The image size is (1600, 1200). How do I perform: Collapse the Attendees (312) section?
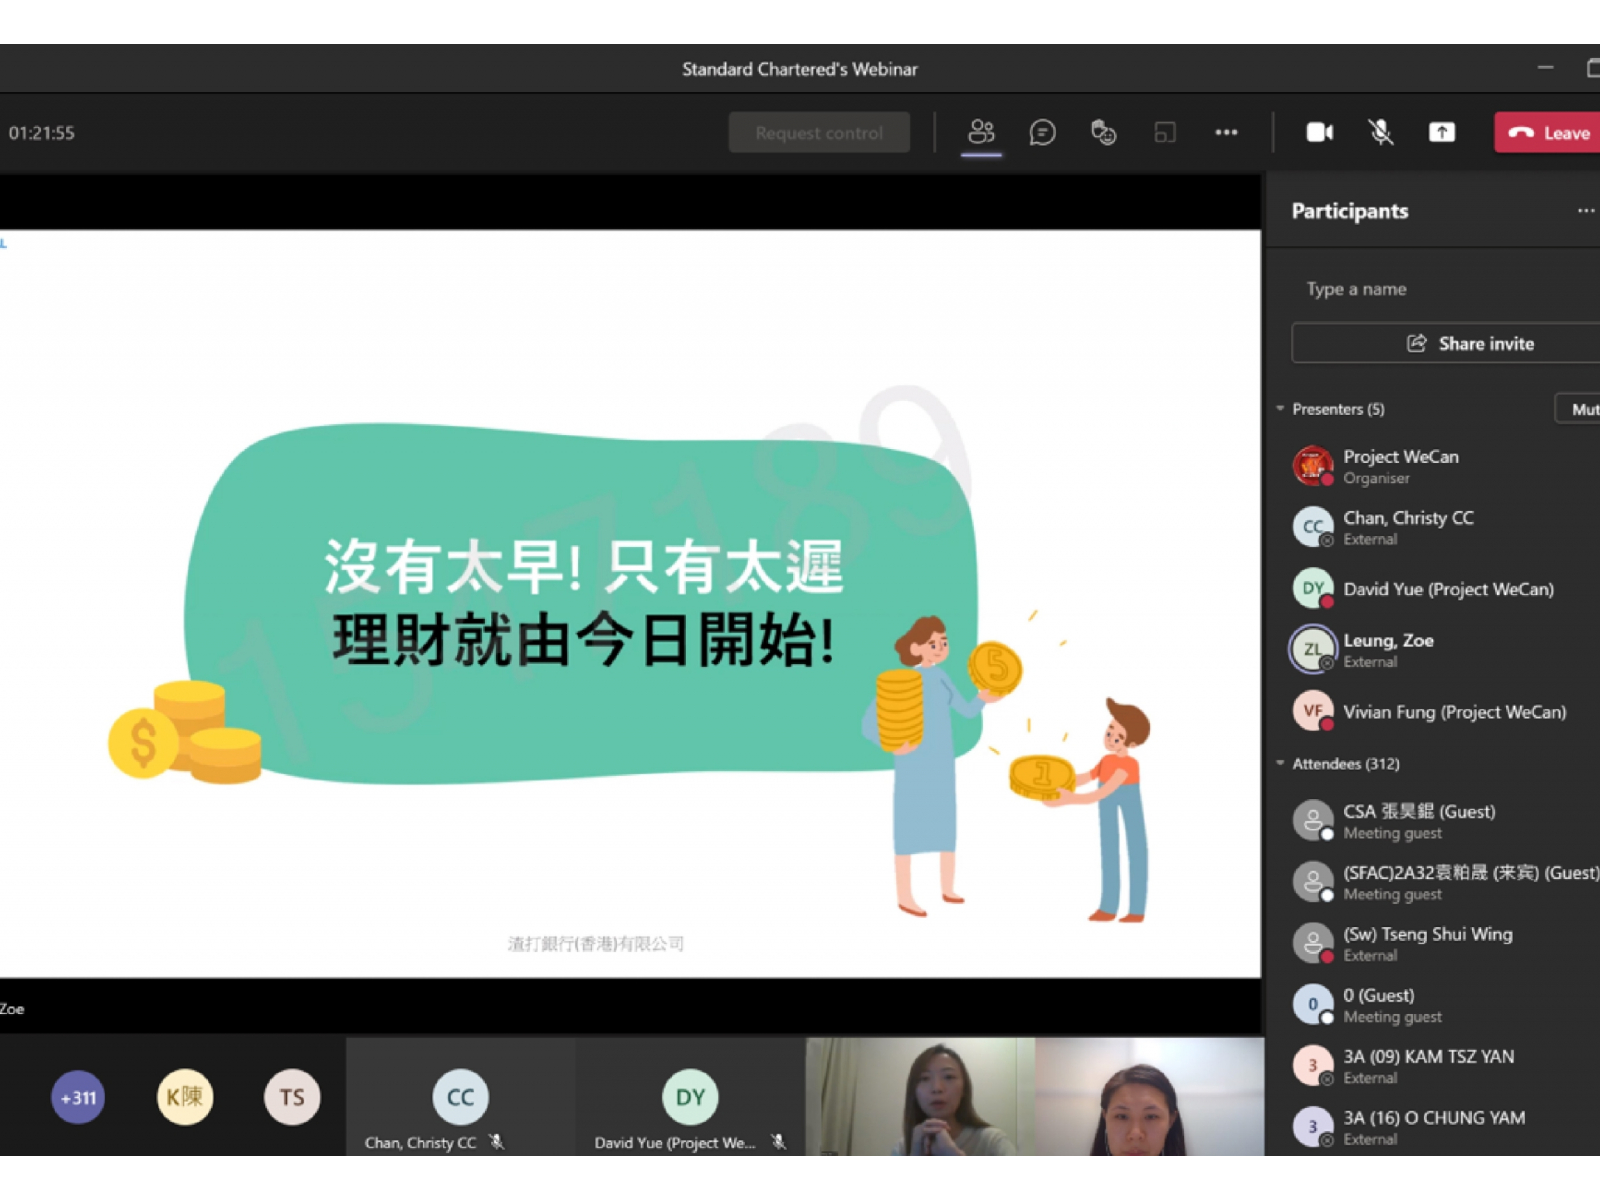(x=1281, y=764)
